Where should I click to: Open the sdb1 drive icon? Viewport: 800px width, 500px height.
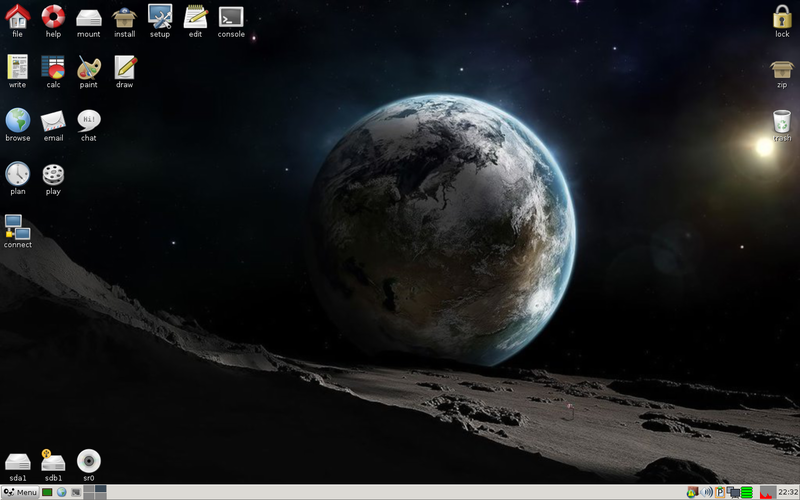[53, 465]
